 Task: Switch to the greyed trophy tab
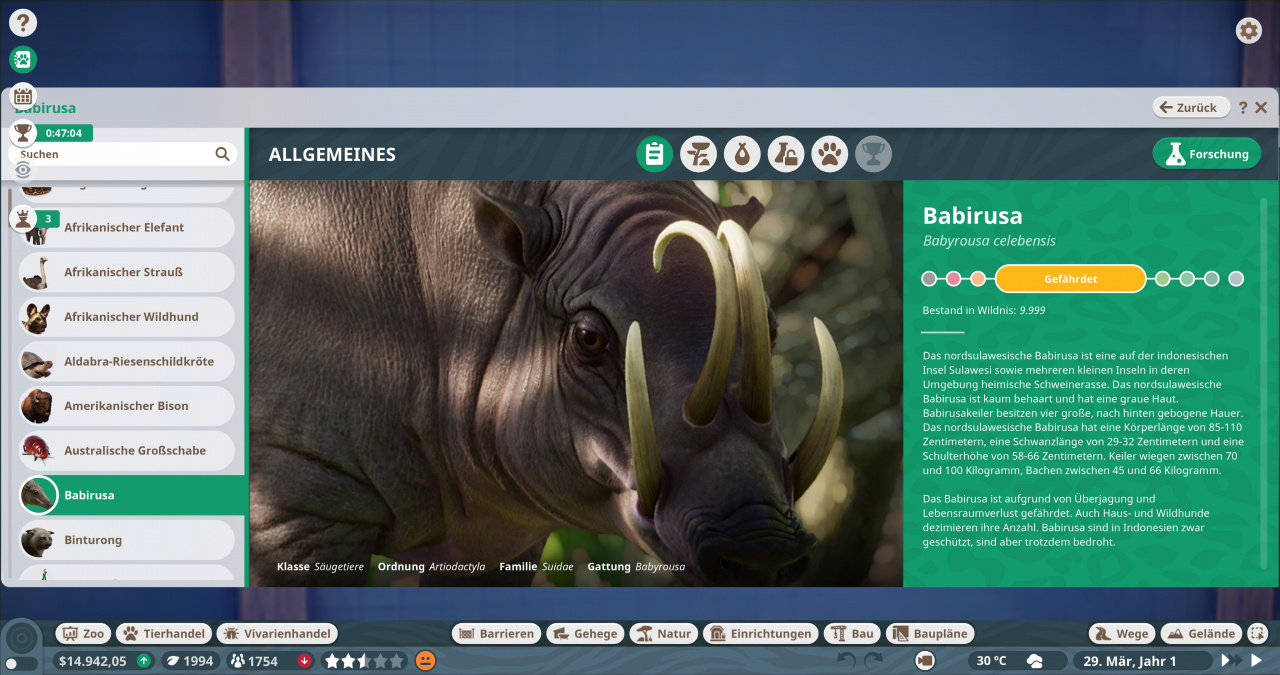pos(873,154)
